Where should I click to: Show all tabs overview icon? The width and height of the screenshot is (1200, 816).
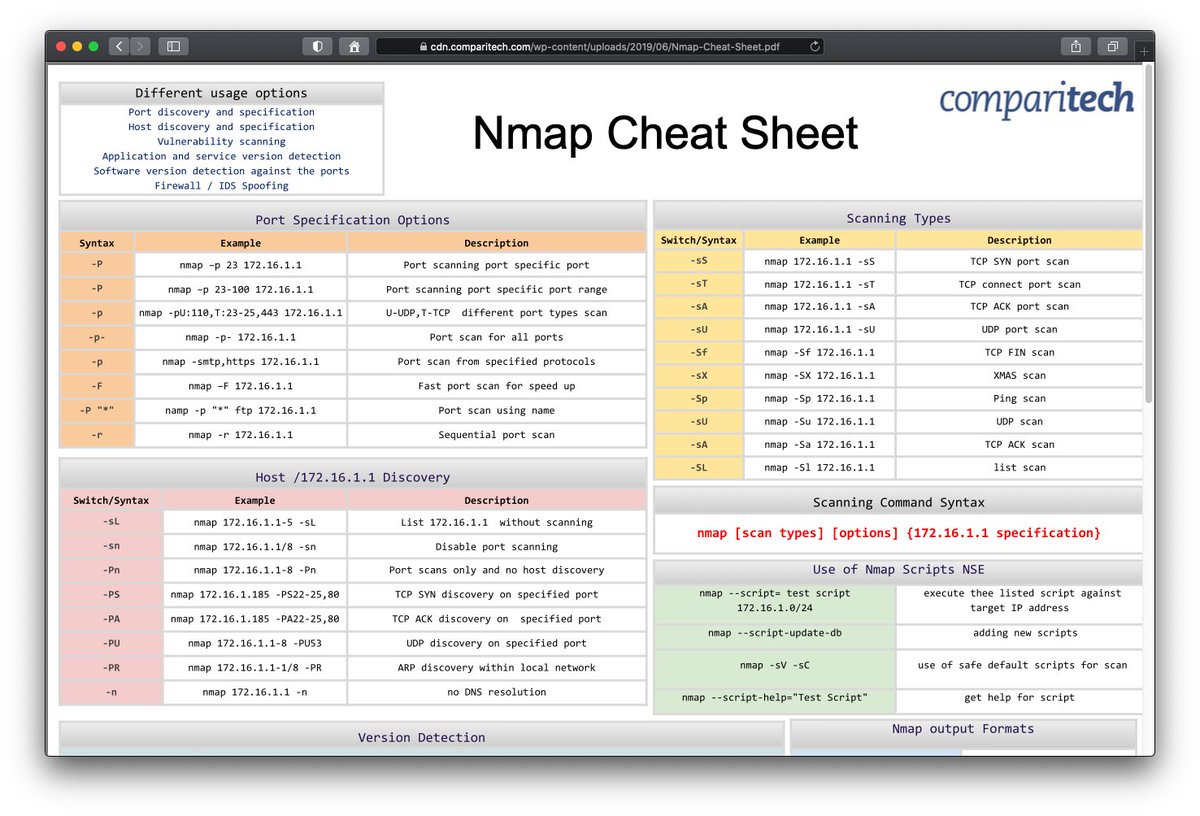click(1112, 46)
